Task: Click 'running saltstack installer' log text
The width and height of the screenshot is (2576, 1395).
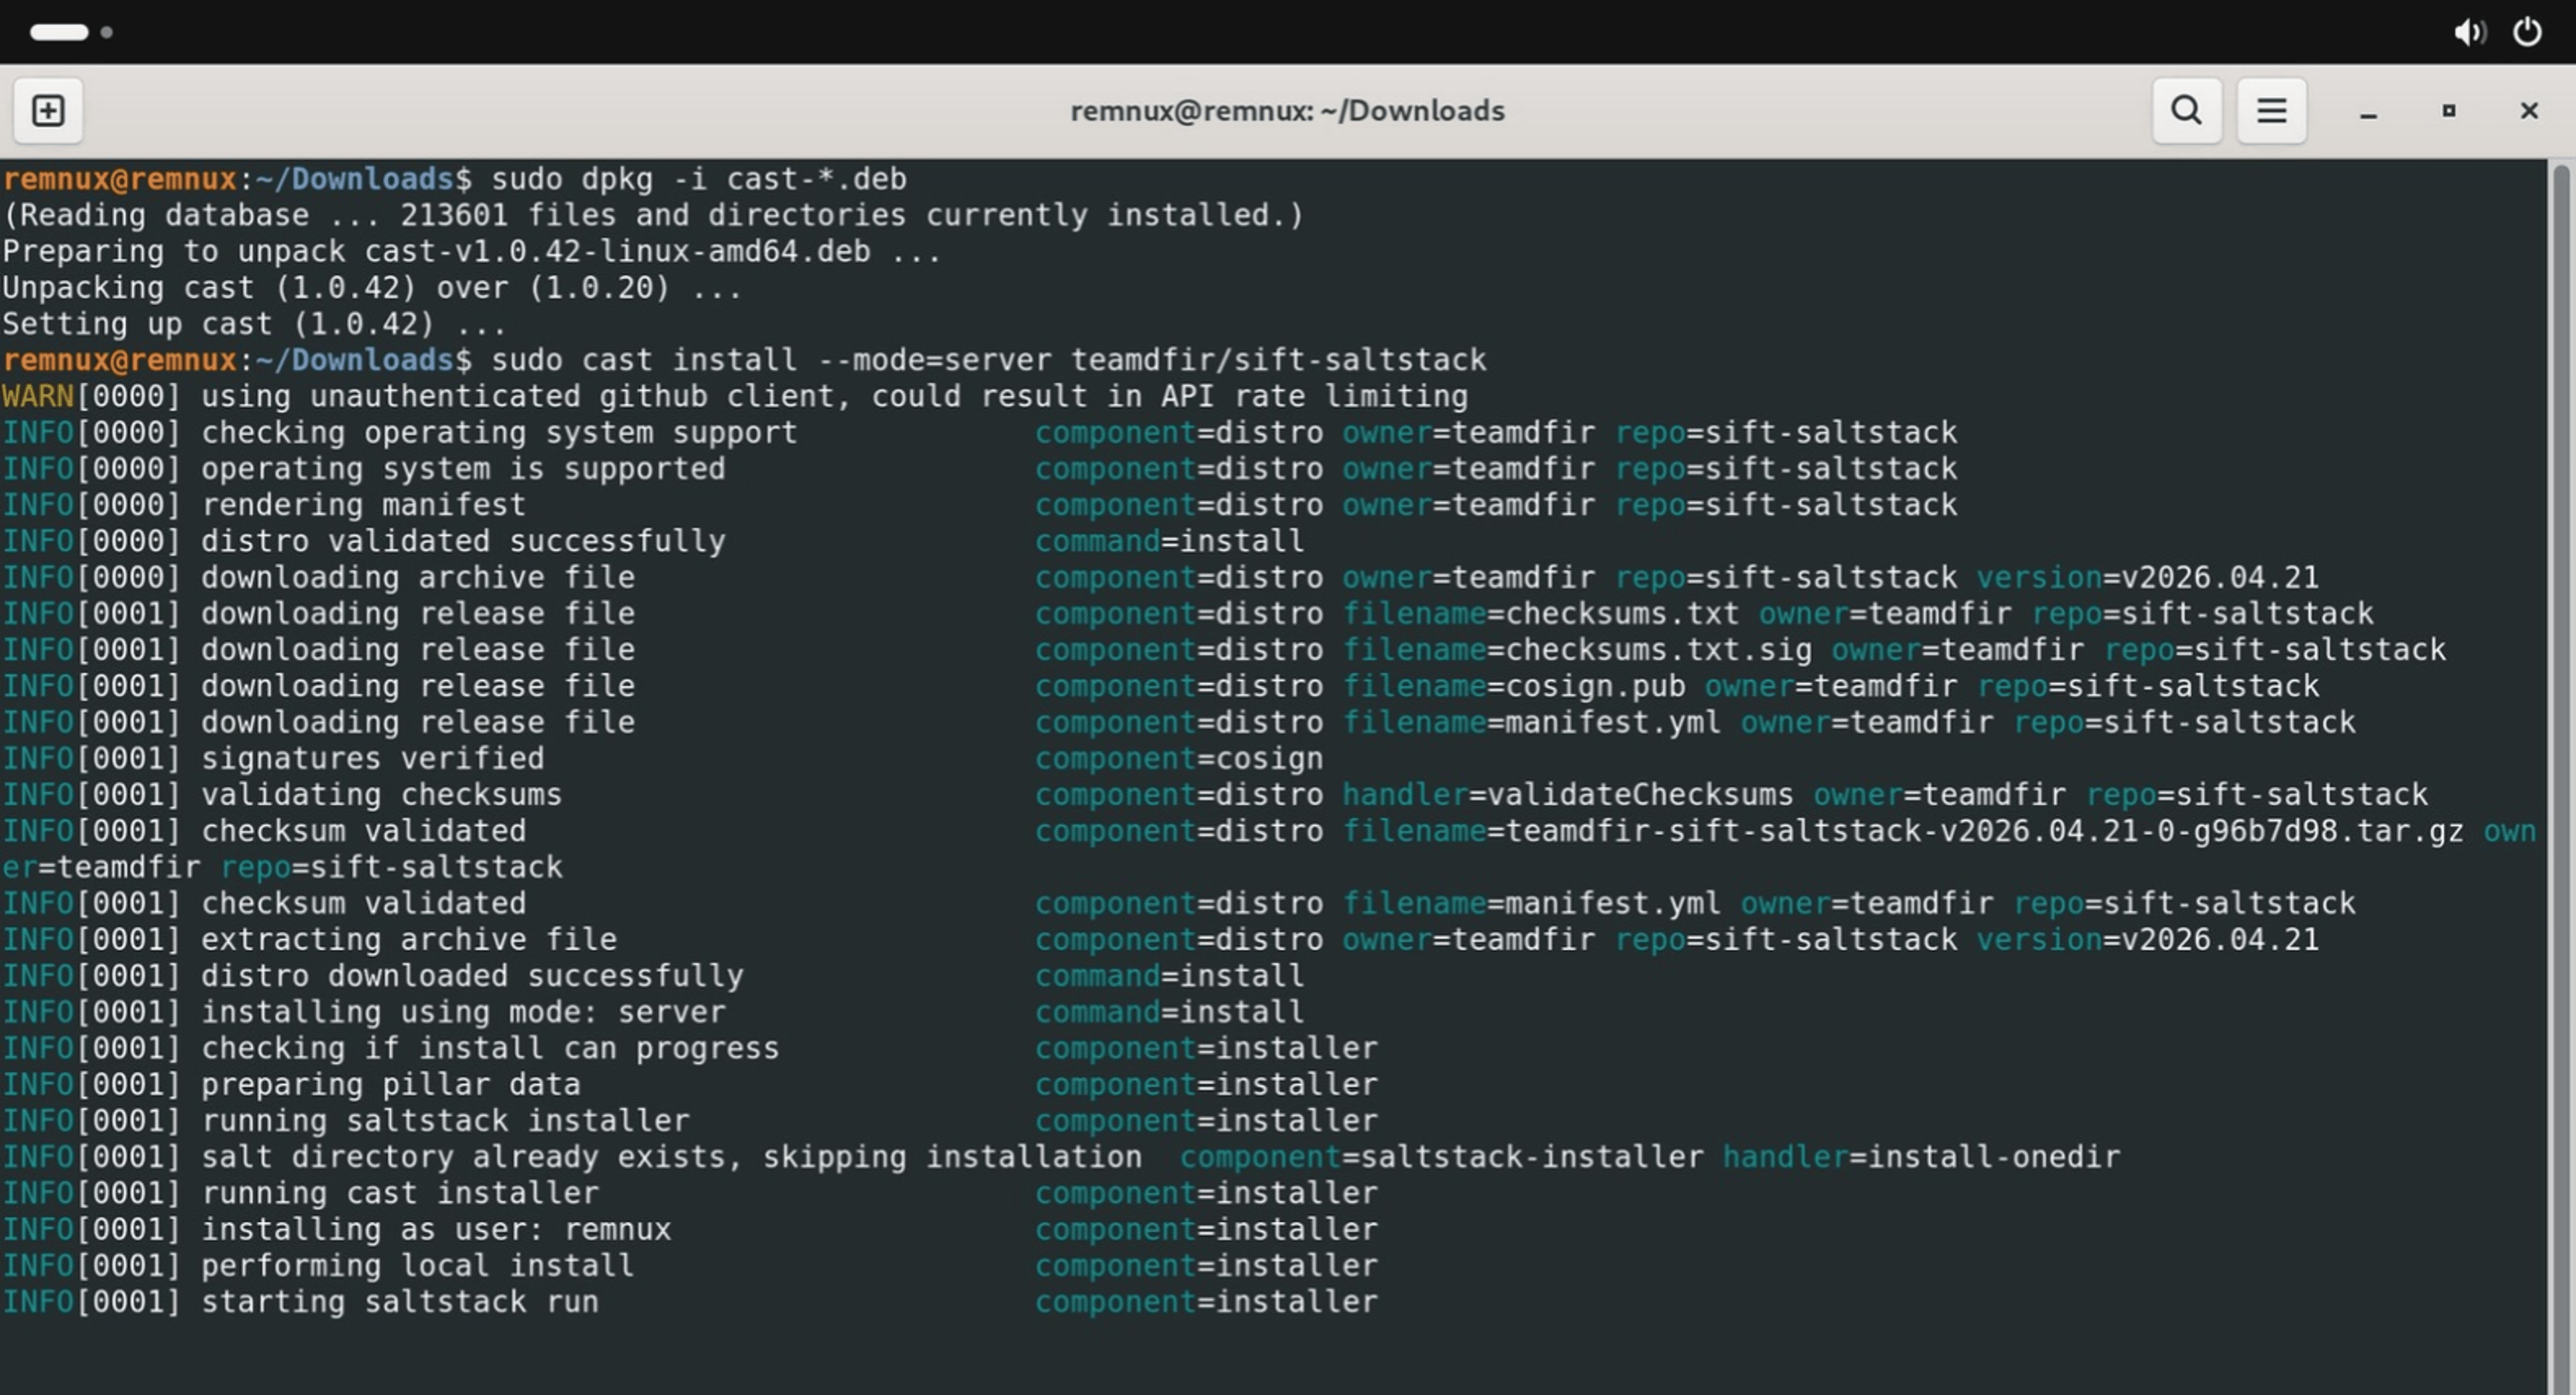Action: point(445,1121)
